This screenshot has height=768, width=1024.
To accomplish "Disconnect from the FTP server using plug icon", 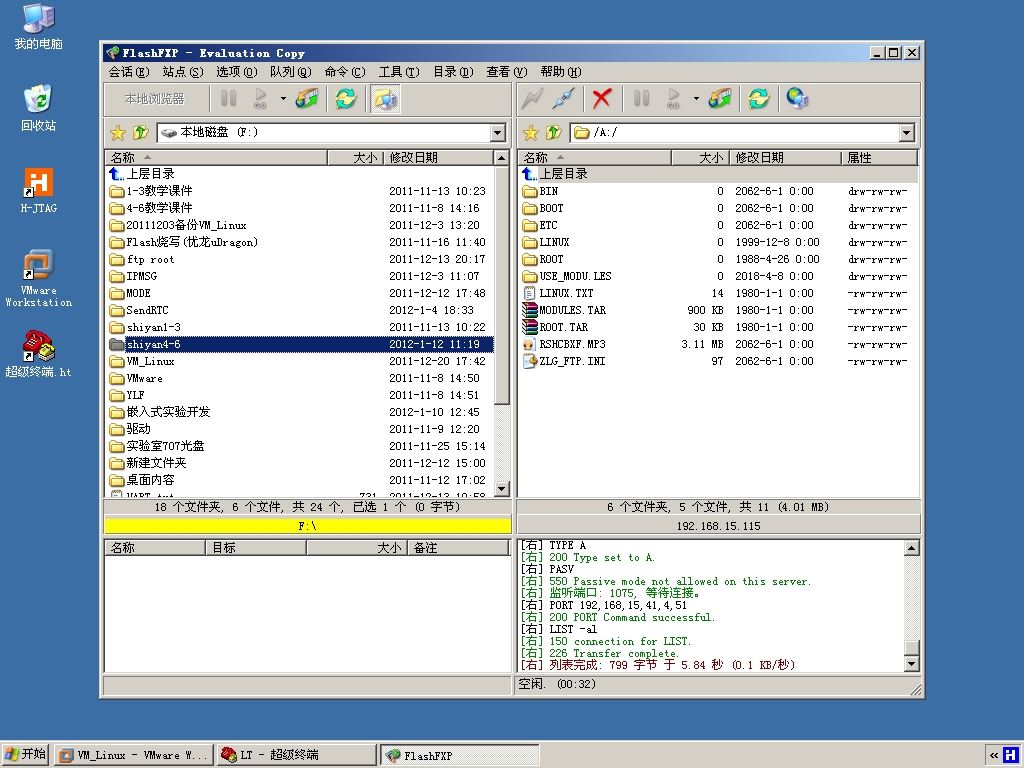I will click(x=564, y=99).
